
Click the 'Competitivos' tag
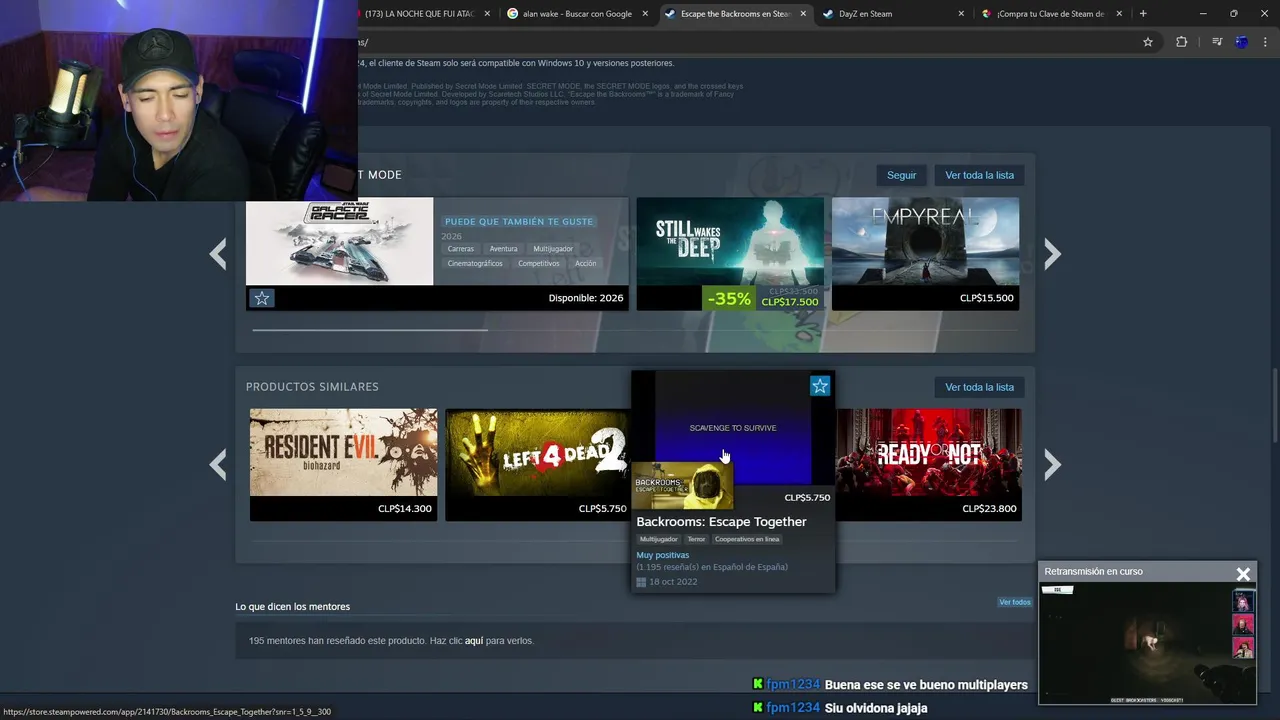click(539, 264)
